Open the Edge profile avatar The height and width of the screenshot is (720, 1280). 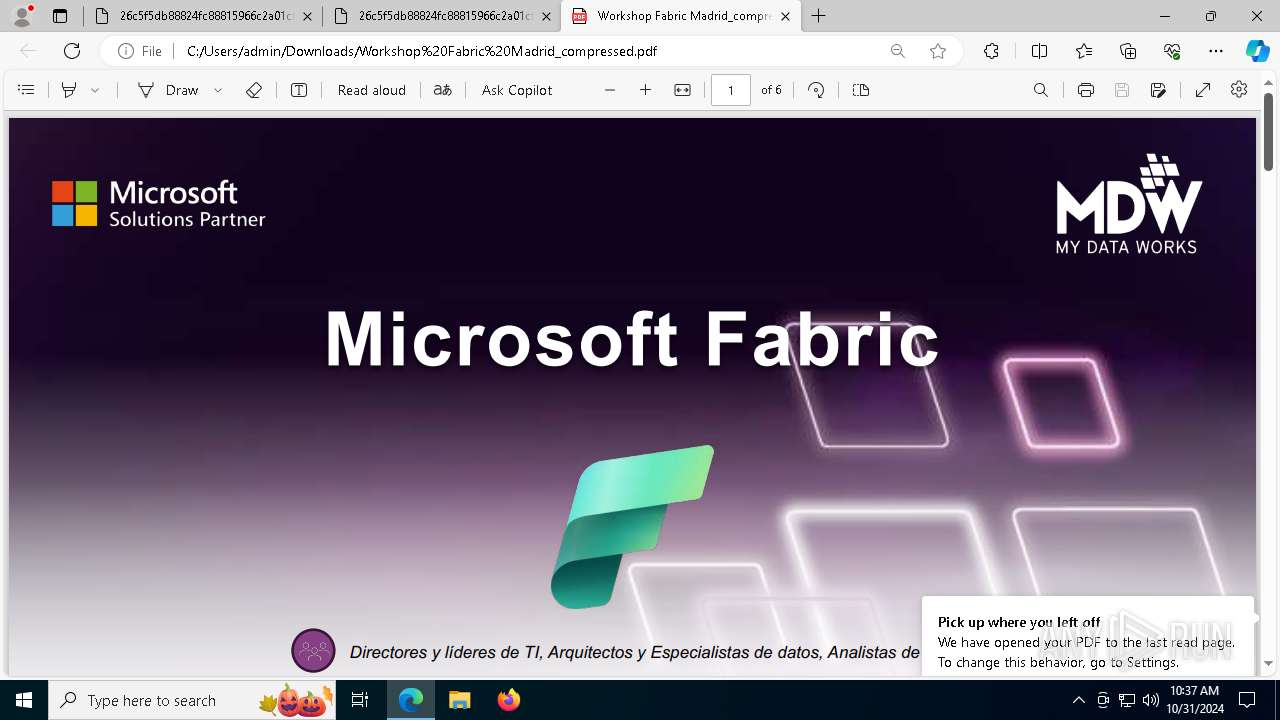(x=22, y=16)
